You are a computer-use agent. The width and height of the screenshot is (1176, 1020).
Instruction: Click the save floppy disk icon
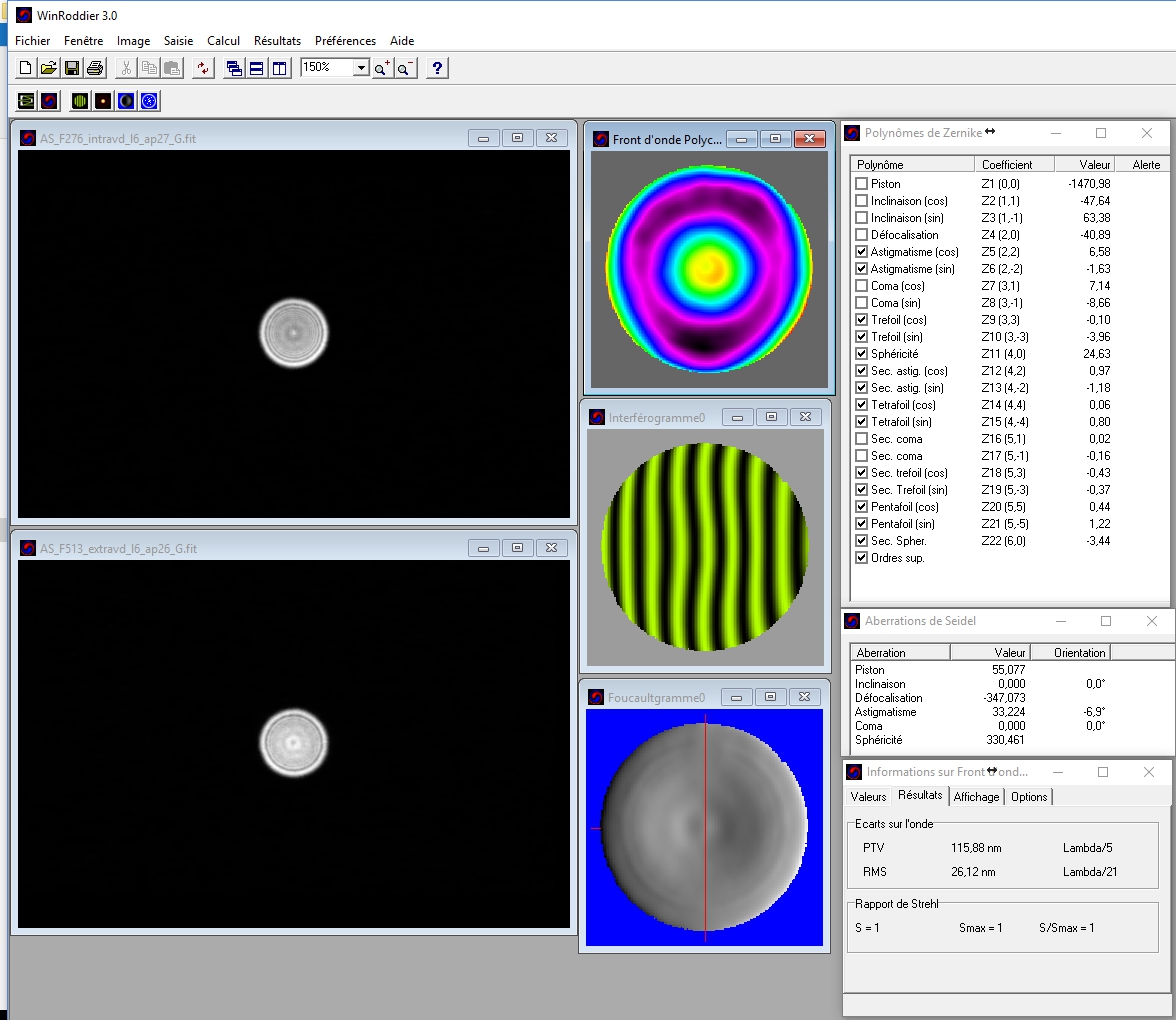[72, 68]
